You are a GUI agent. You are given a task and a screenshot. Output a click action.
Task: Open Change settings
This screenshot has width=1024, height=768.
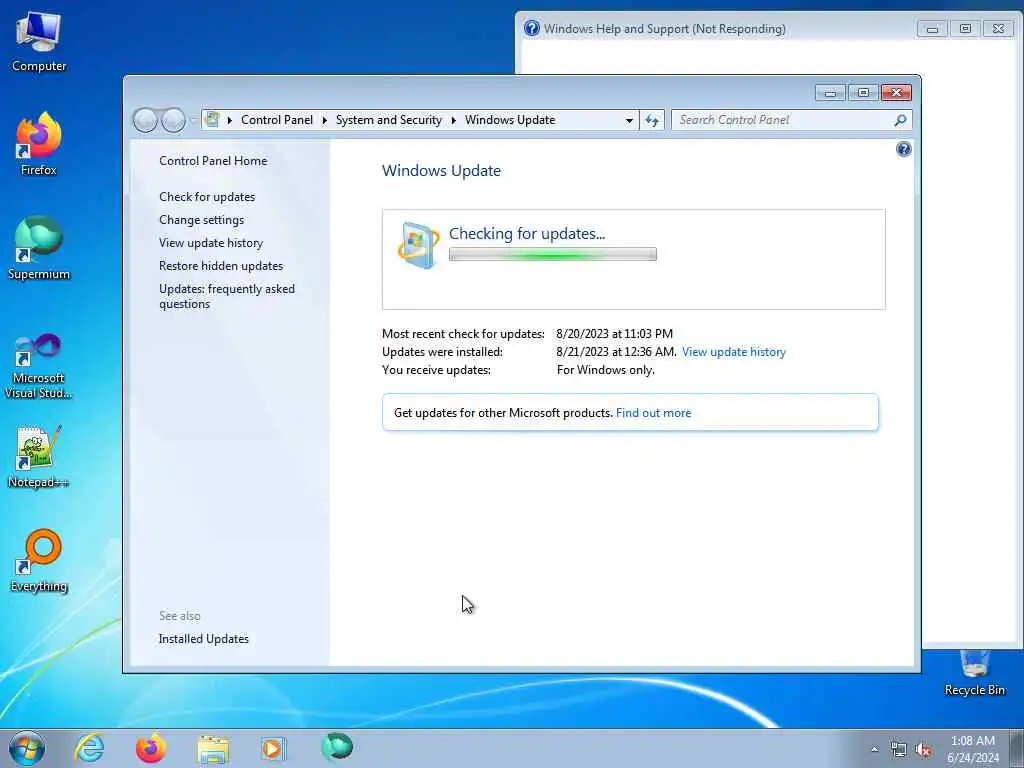201,220
